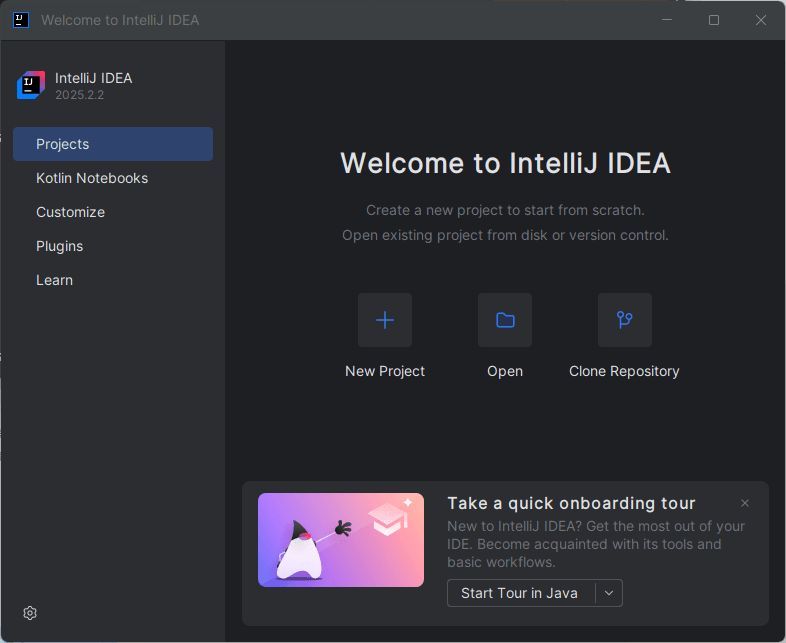This screenshot has height=643, width=786.
Task: Minimize the Welcome to IntelliJ IDEA window
Action: pyautogui.click(x=667, y=20)
